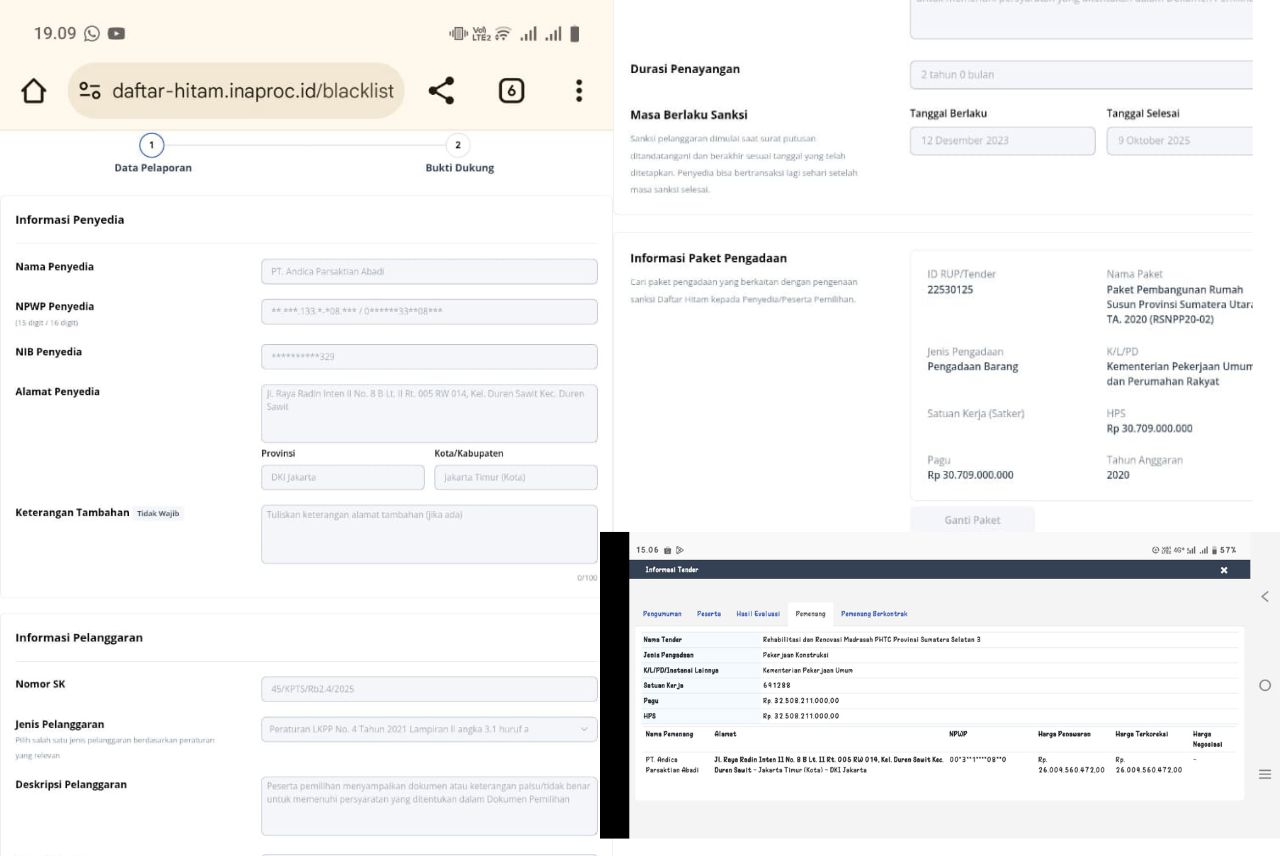The height and width of the screenshot is (856, 1280).
Task: Close the Informasi Tender panel
Action: 1224,570
